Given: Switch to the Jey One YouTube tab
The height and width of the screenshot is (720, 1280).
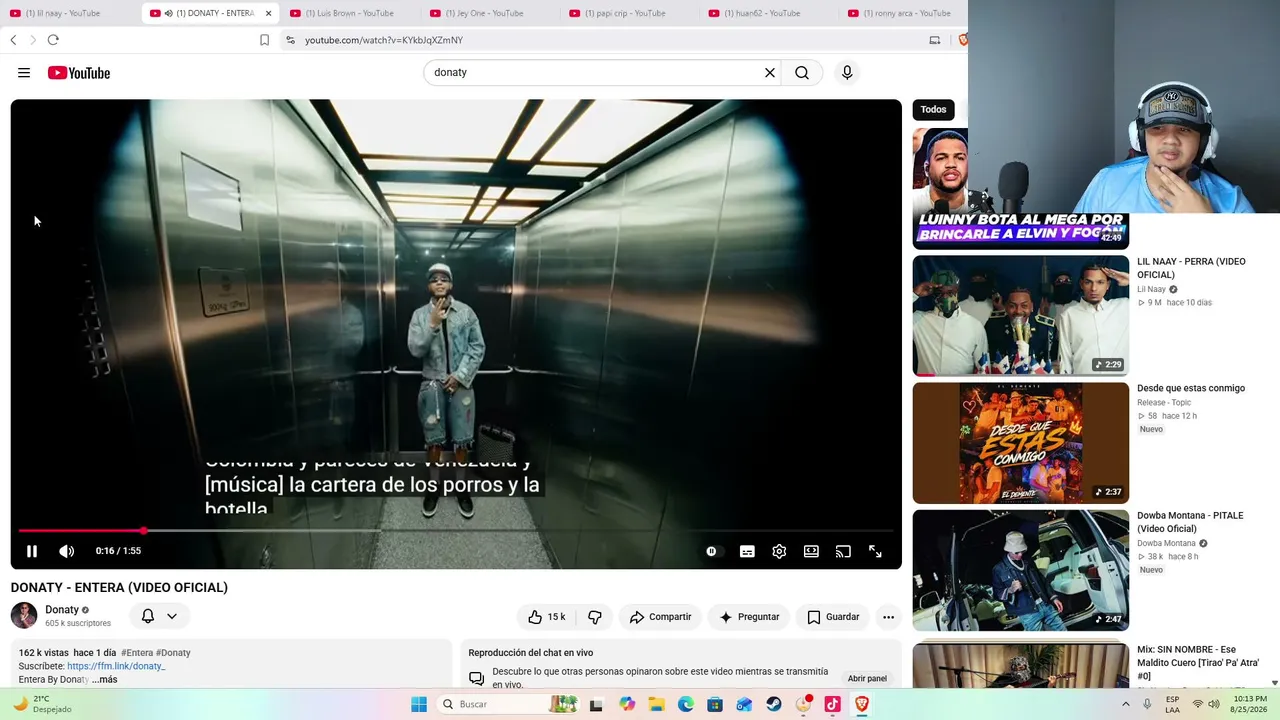Looking at the screenshot, I should (x=489, y=13).
